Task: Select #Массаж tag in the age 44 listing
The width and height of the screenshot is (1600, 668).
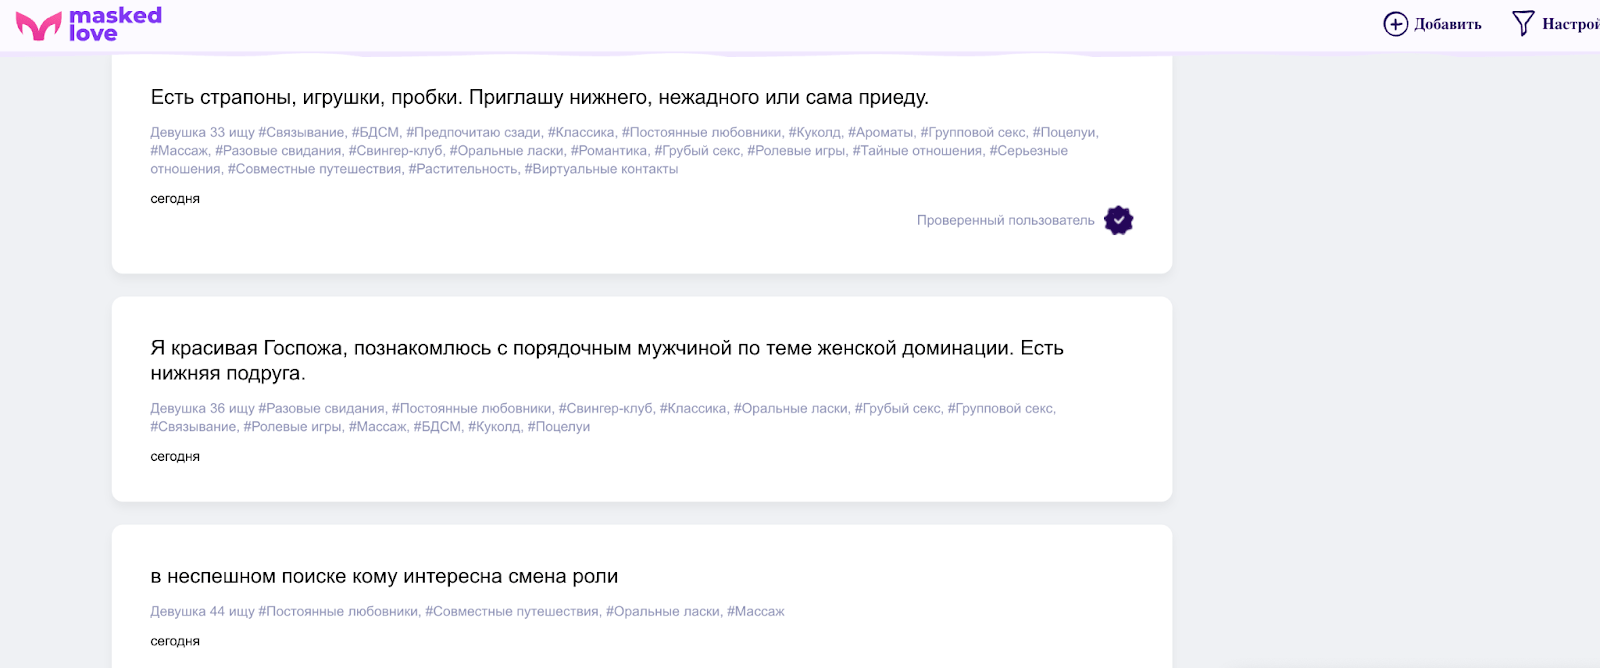Action: pos(755,611)
